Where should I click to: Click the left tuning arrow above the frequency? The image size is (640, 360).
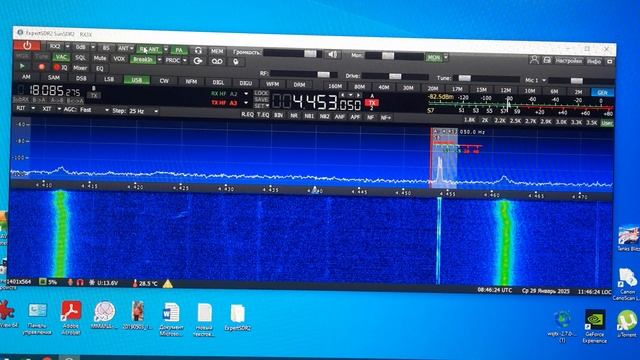click(x=342, y=95)
